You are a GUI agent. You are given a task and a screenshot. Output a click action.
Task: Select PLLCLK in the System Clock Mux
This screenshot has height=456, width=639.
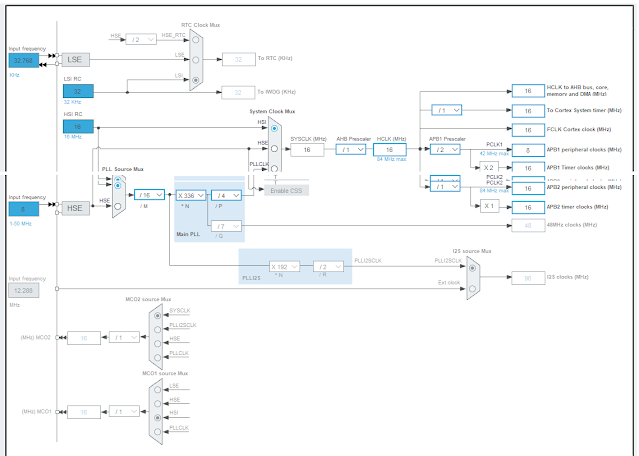click(274, 168)
